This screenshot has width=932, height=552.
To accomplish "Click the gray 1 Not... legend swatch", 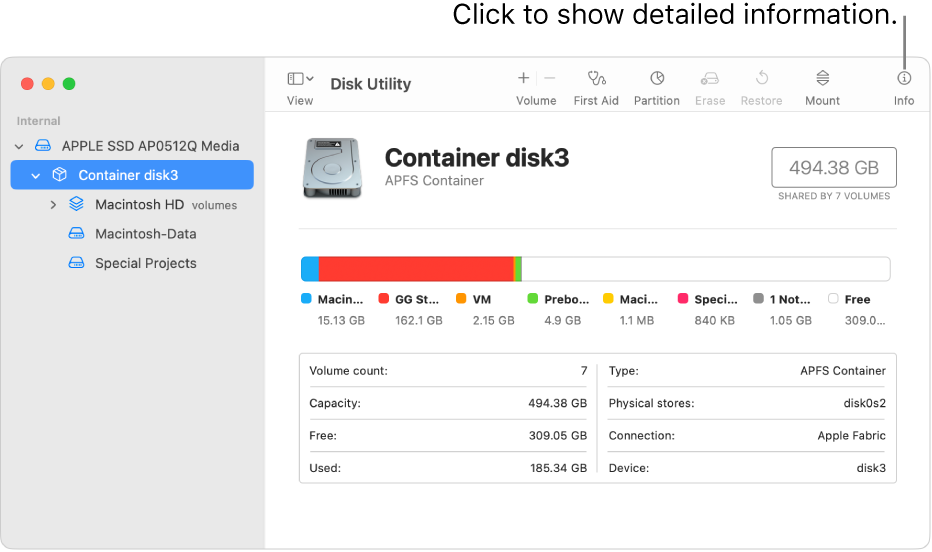I will point(758,298).
